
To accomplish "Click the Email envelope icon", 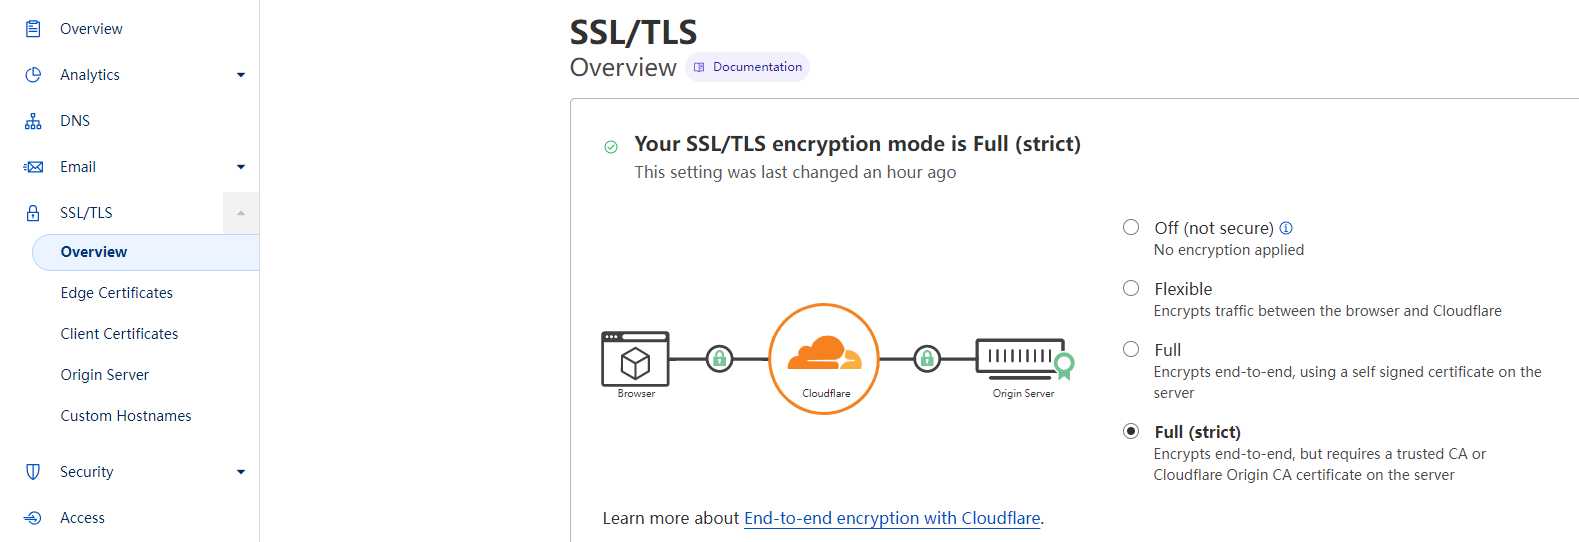I will (x=33, y=167).
